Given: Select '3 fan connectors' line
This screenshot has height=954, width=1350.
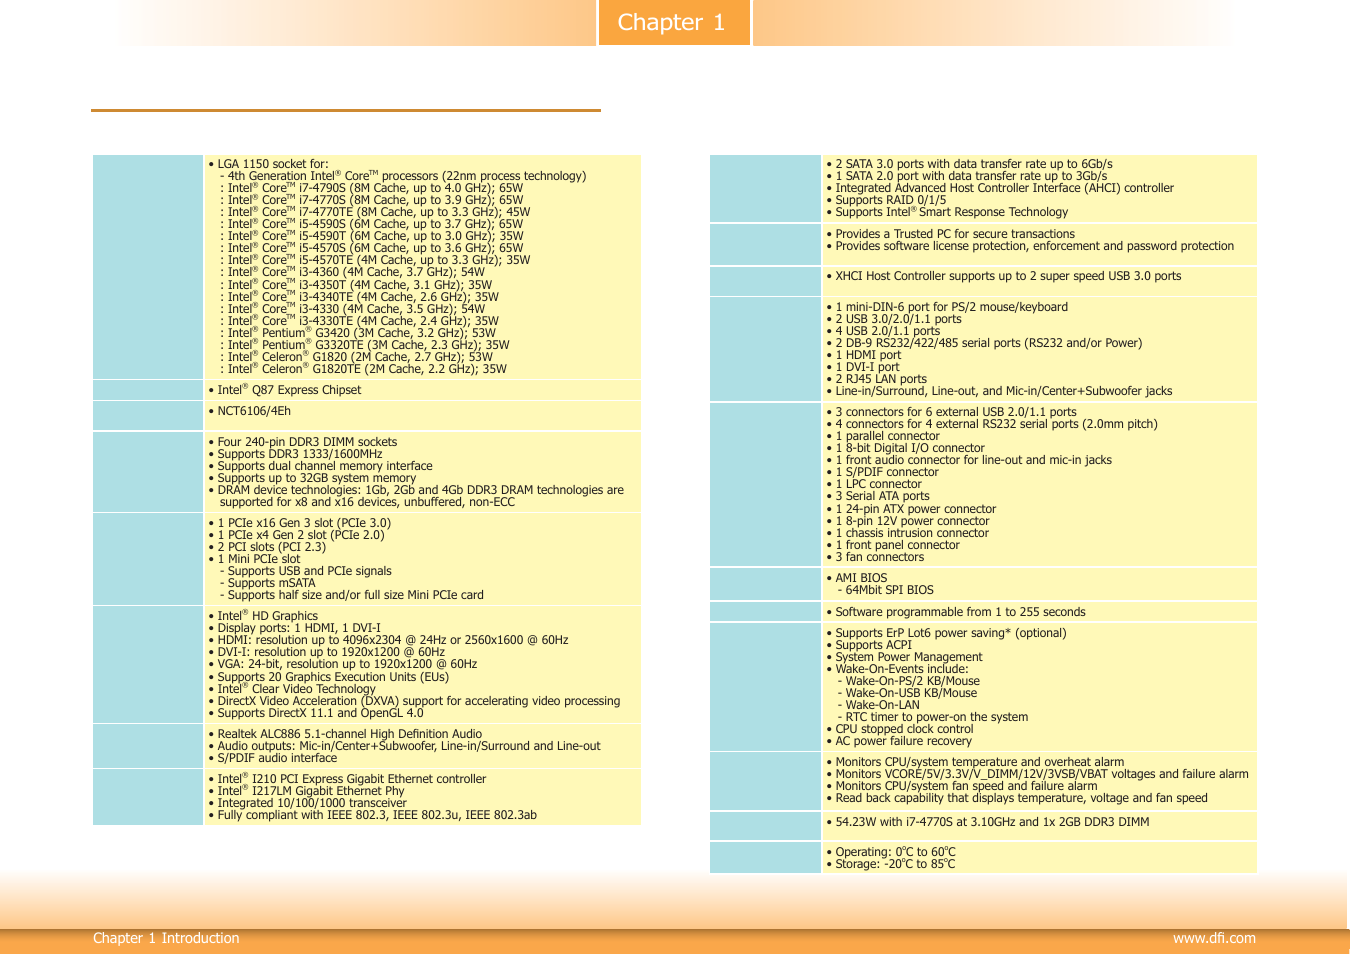Looking at the screenshot, I should coord(875,557).
